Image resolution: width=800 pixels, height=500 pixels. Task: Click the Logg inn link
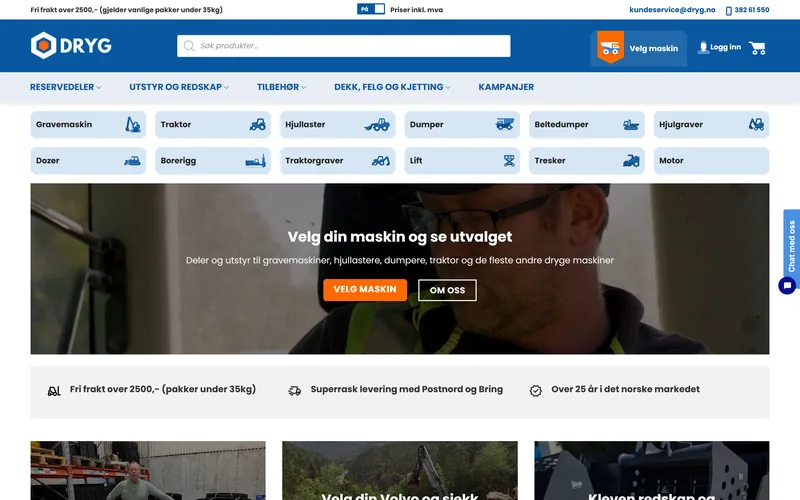pyautogui.click(x=726, y=47)
